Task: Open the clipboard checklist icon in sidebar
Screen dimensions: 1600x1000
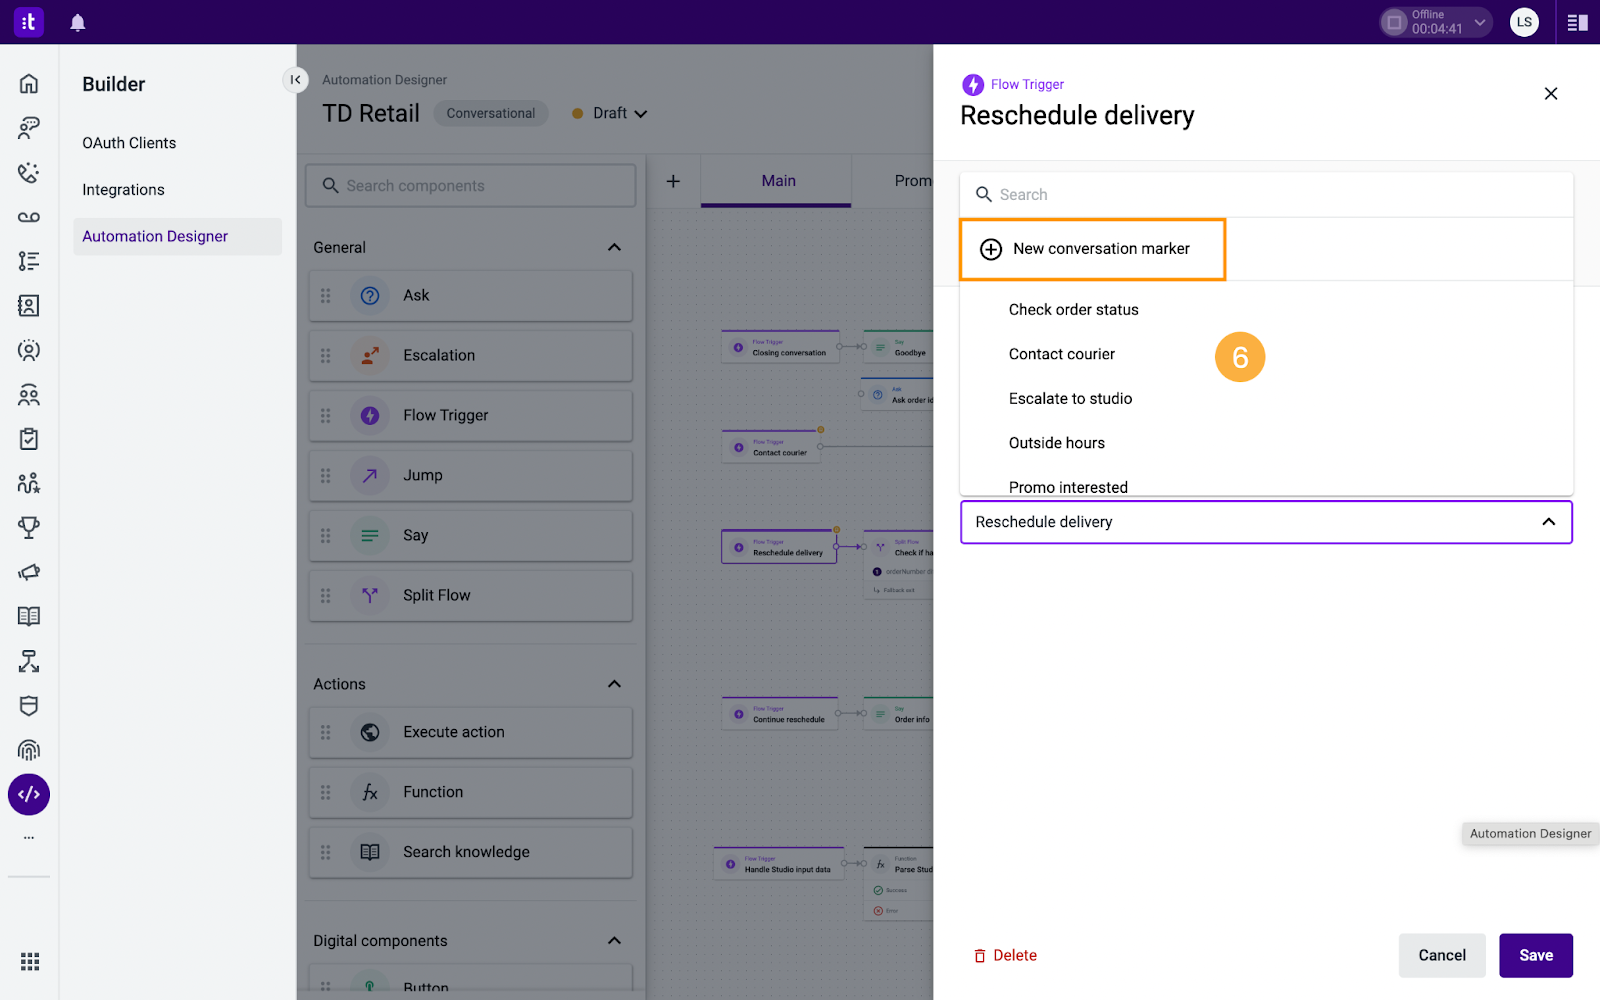Action: point(29,439)
